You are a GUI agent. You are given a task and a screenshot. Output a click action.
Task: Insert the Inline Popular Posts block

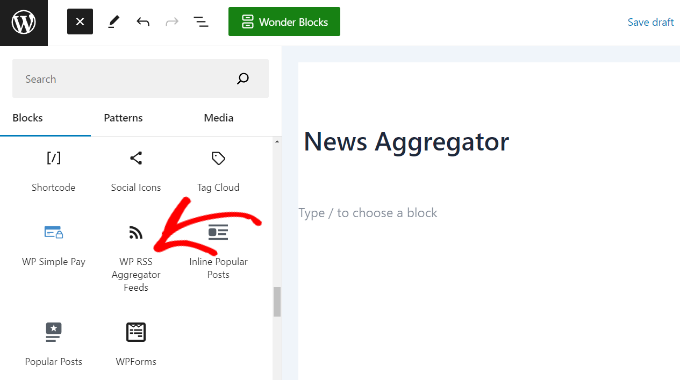pos(218,252)
